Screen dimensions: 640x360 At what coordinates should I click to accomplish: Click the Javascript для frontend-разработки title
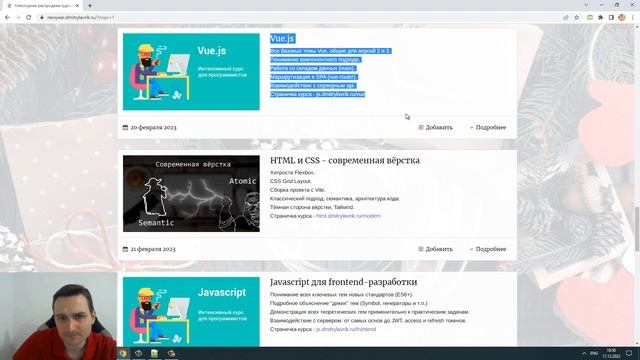tap(343, 282)
